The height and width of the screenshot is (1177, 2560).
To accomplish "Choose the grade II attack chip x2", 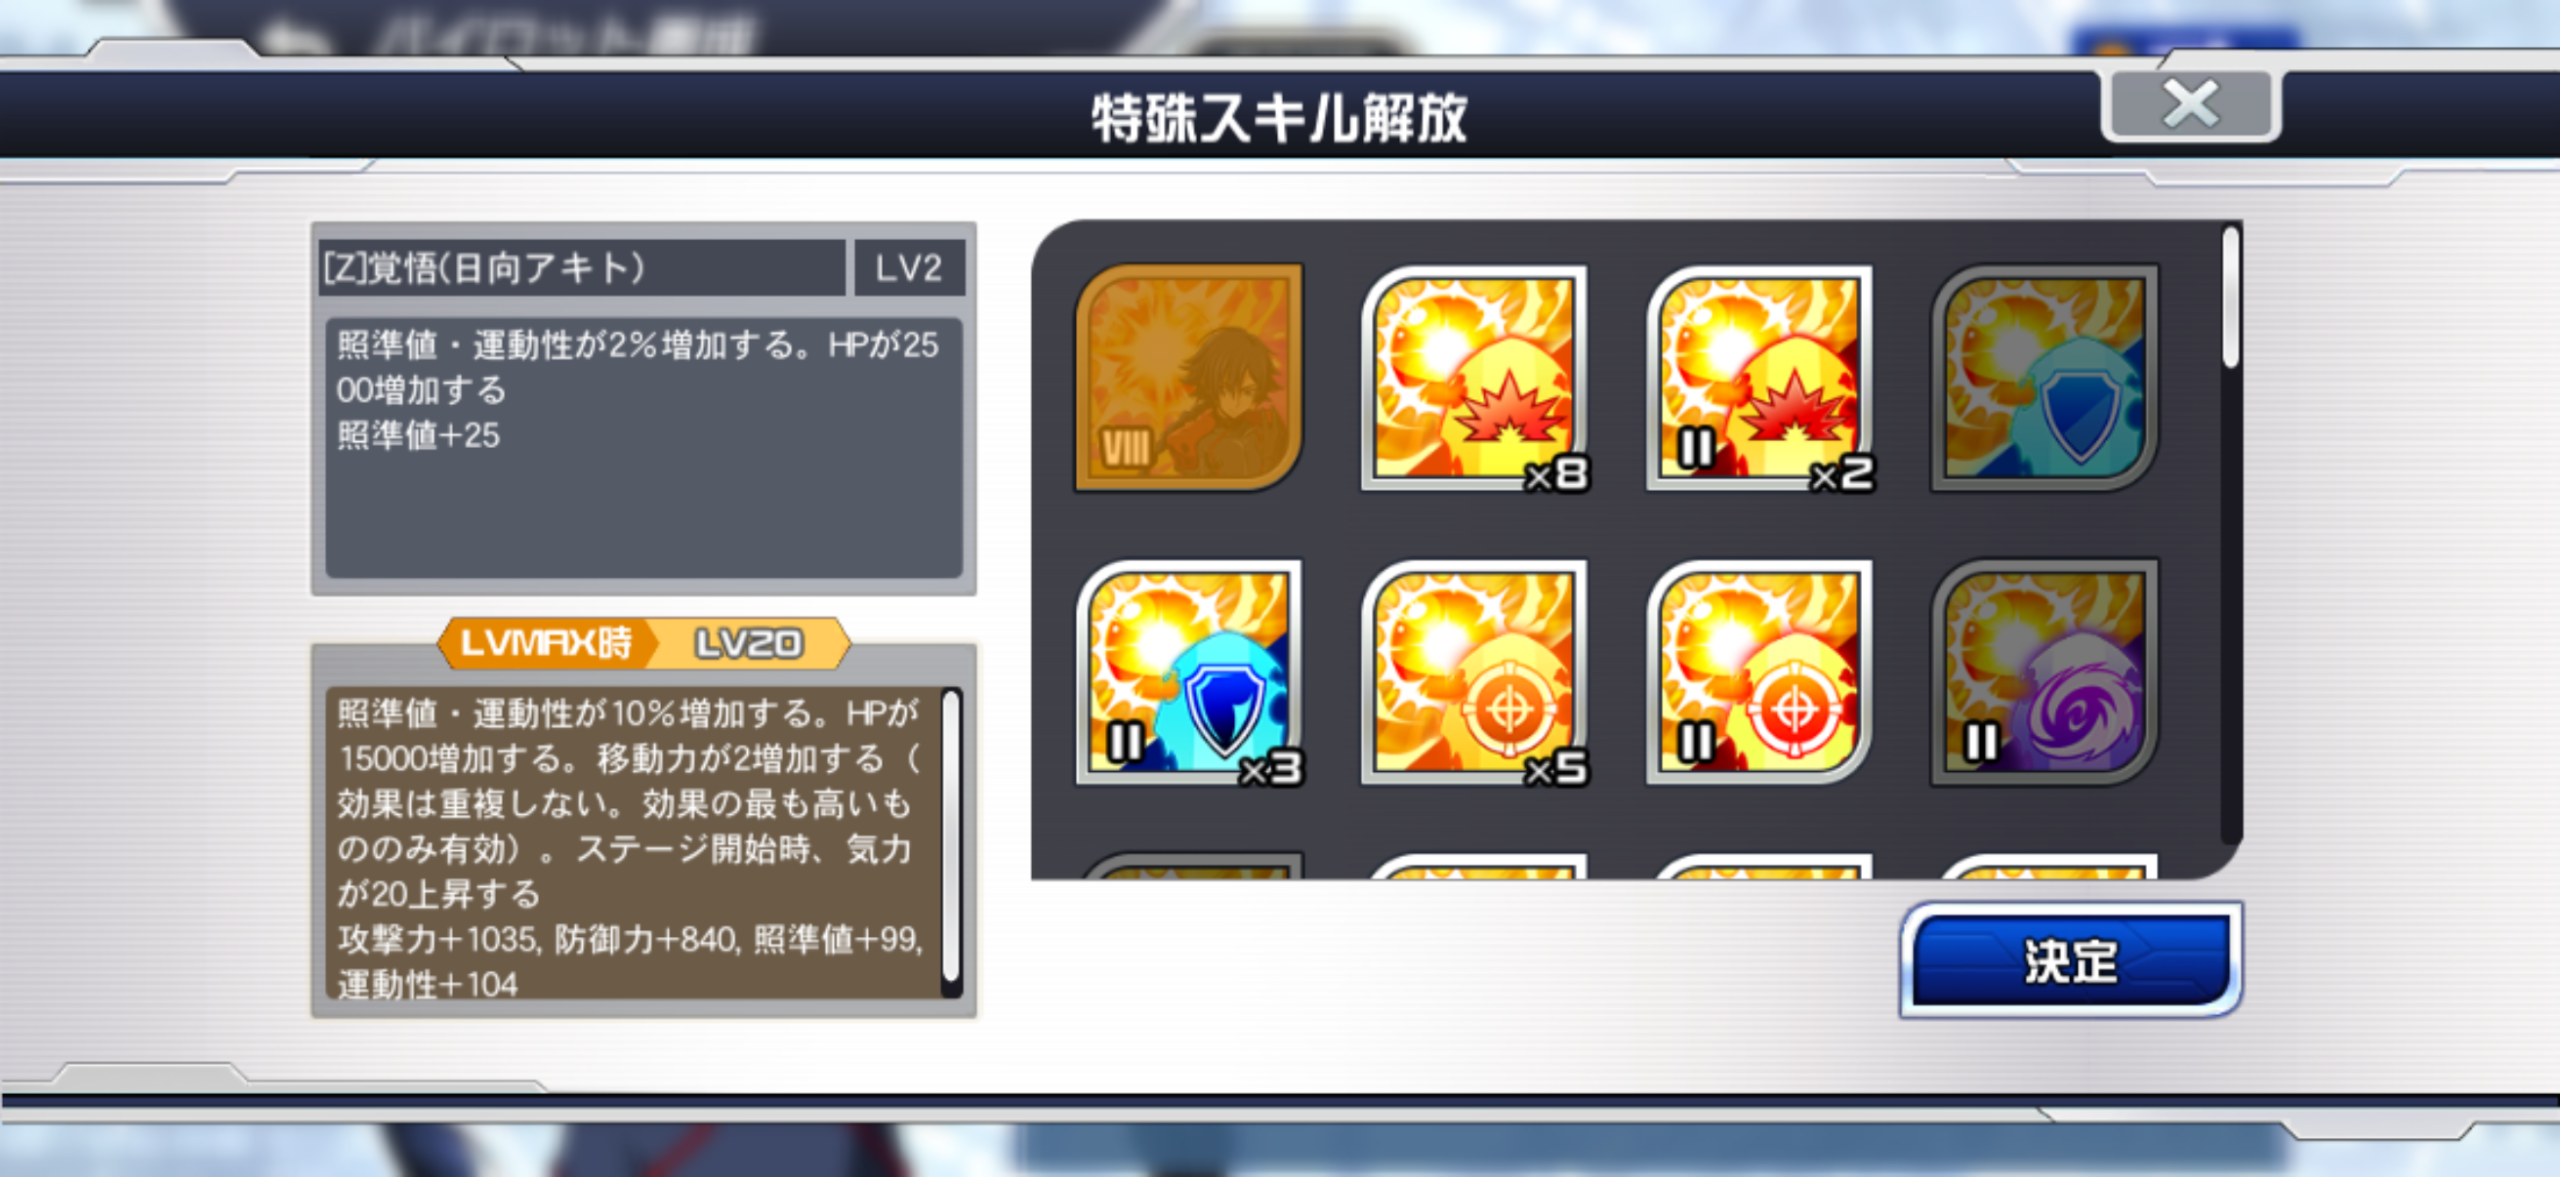I will 1759,377.
